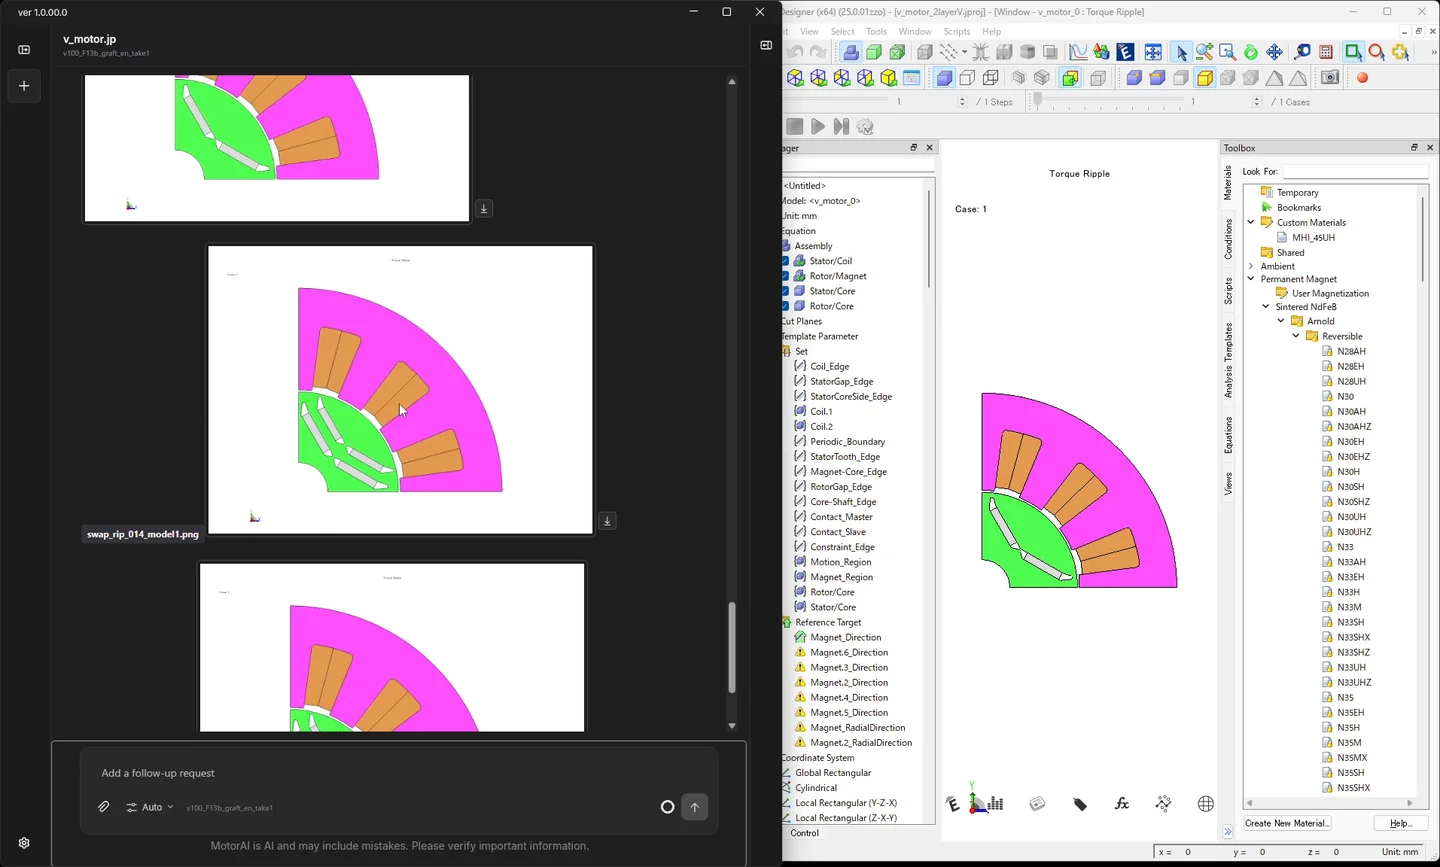Open MotorAI settings gear

pyautogui.click(x=24, y=843)
